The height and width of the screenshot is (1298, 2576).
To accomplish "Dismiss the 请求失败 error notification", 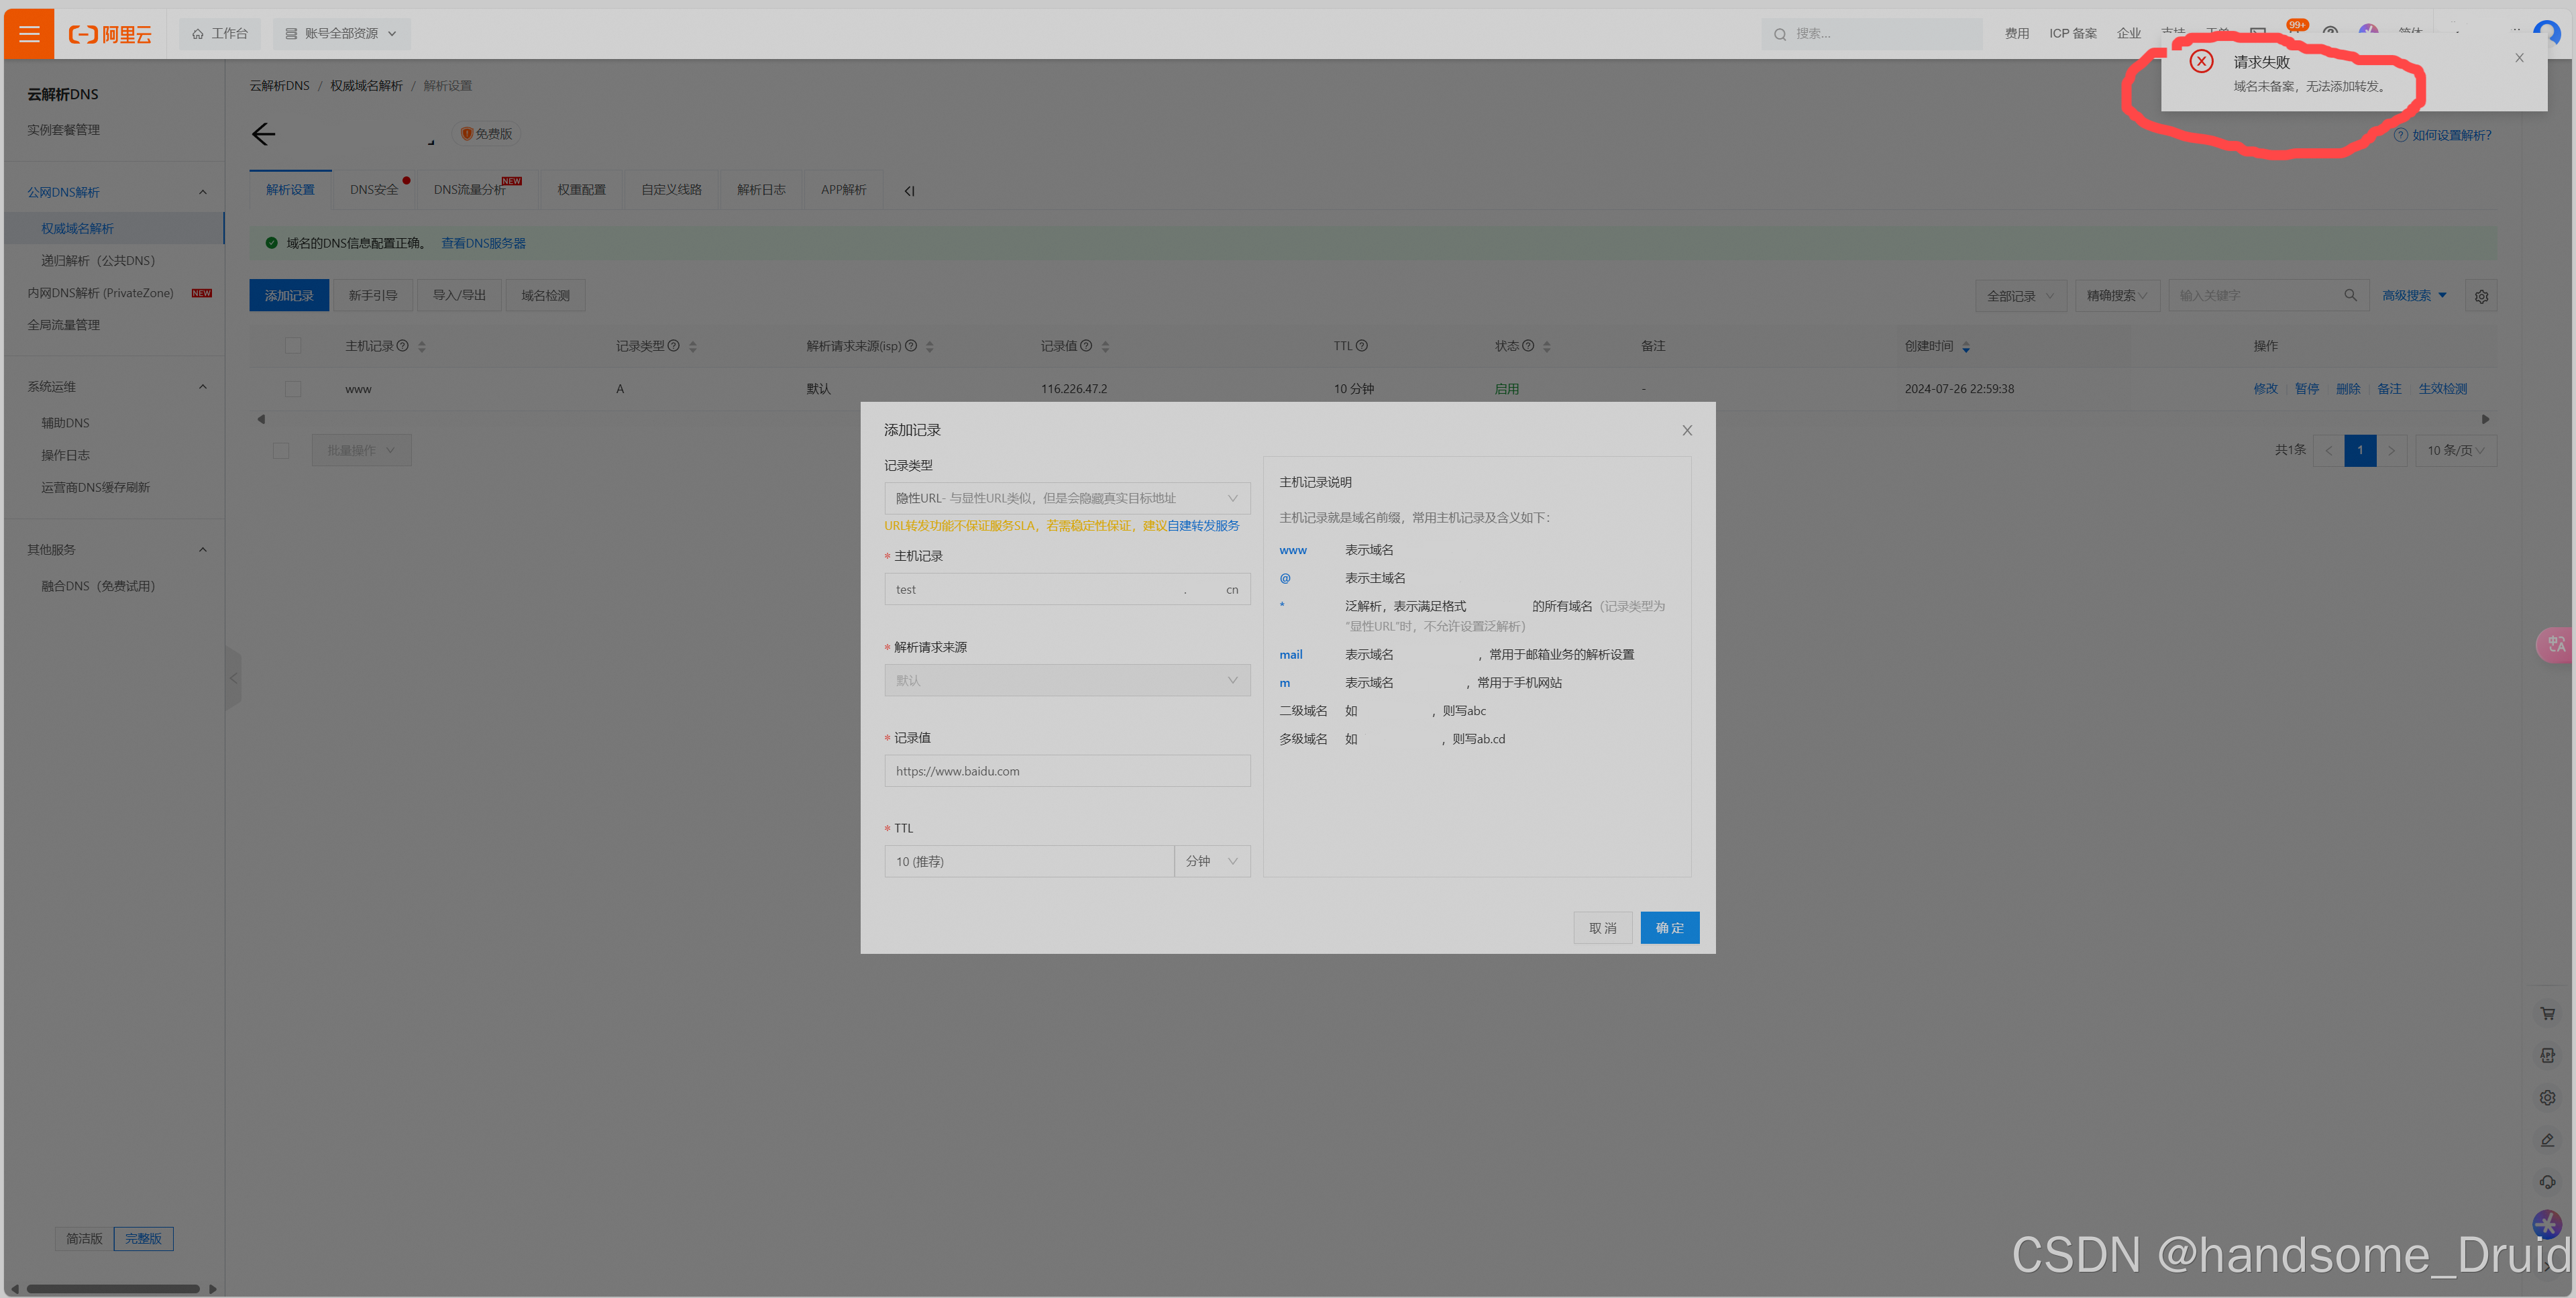I will [x=2519, y=58].
